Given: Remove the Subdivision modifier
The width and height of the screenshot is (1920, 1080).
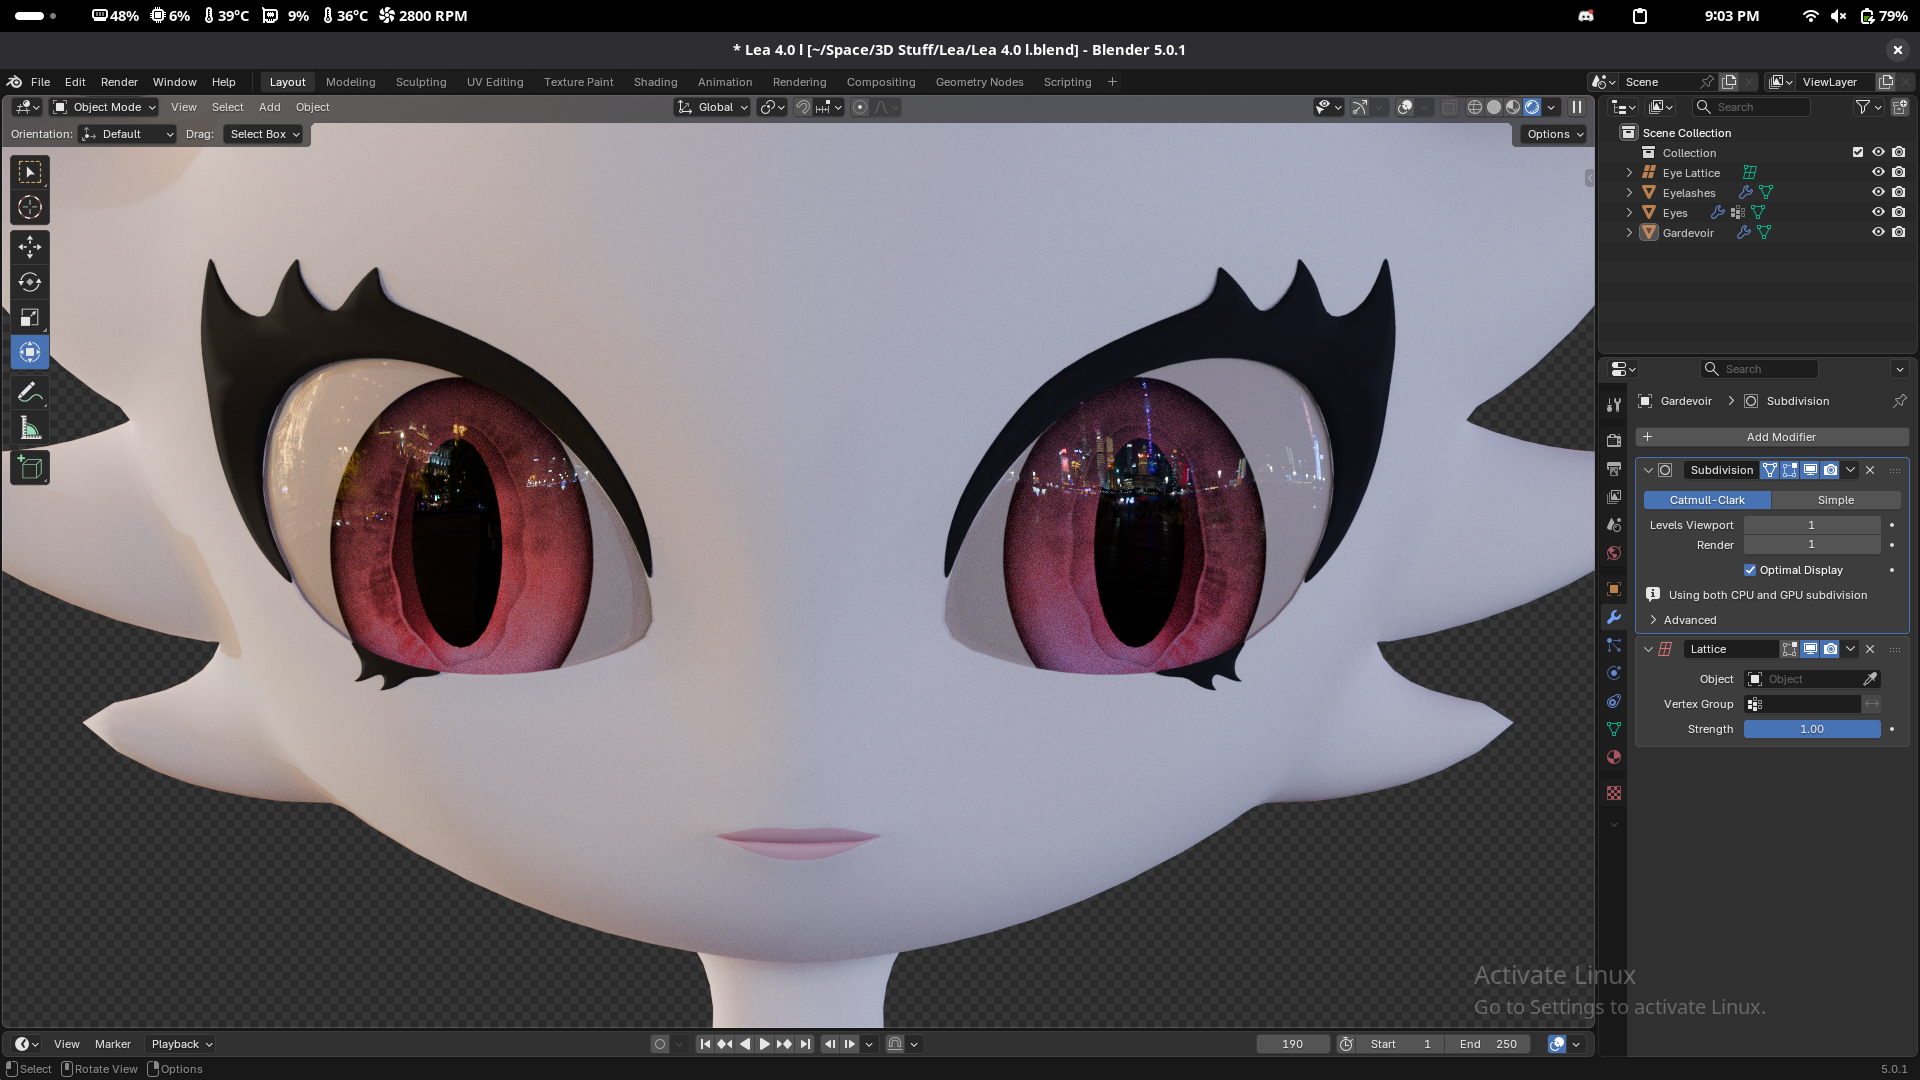Looking at the screenshot, I should click(1870, 470).
